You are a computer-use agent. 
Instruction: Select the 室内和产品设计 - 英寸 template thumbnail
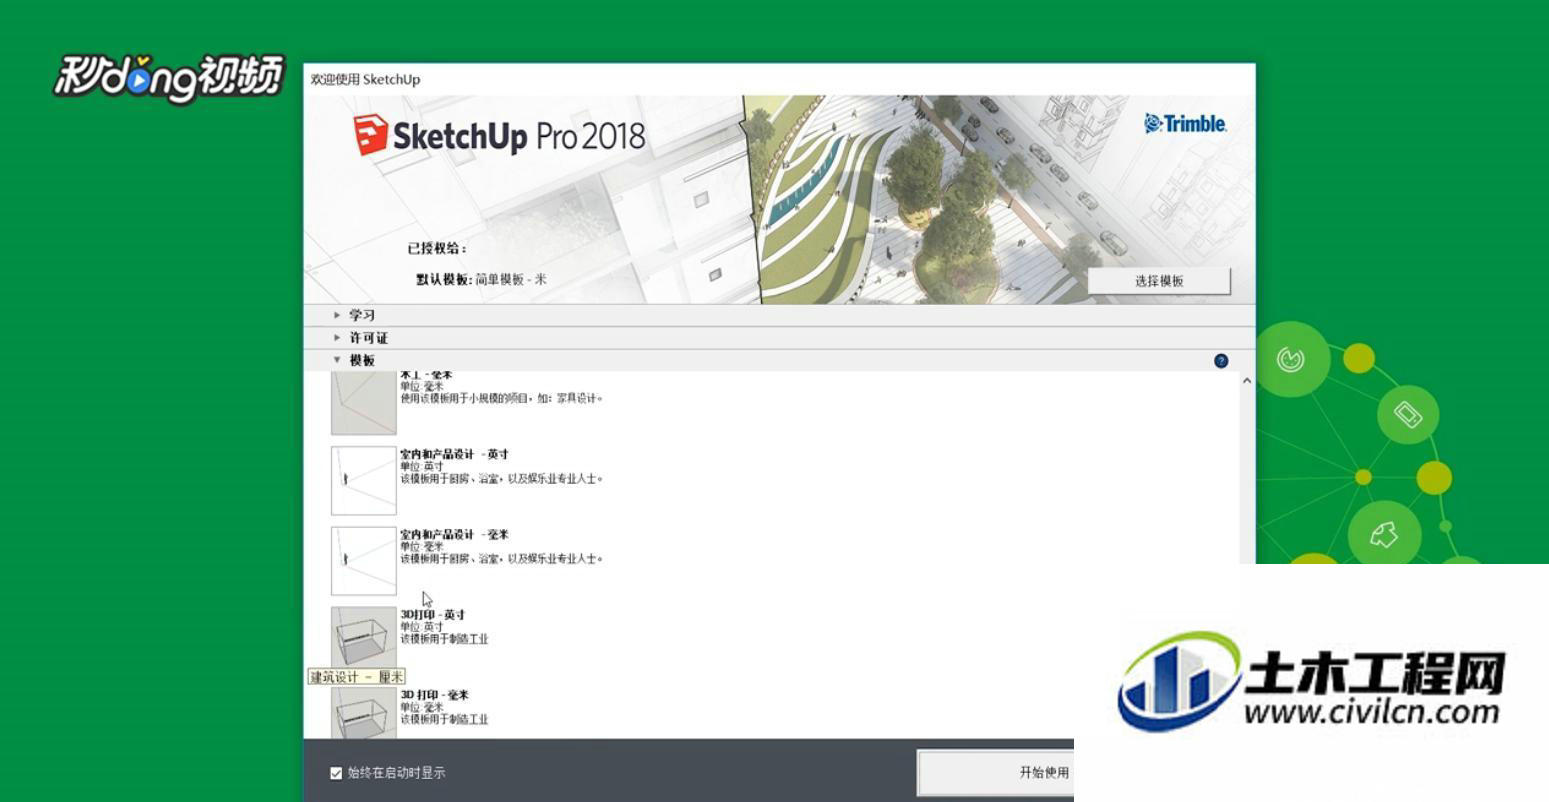[364, 481]
